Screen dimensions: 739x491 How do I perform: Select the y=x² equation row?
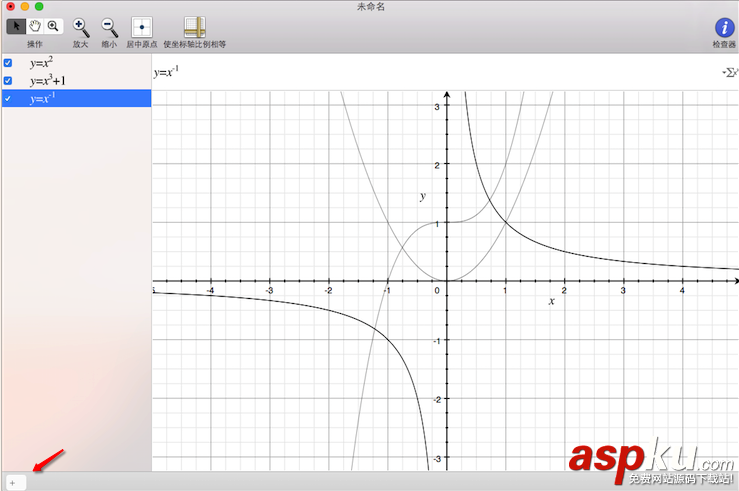coord(76,63)
